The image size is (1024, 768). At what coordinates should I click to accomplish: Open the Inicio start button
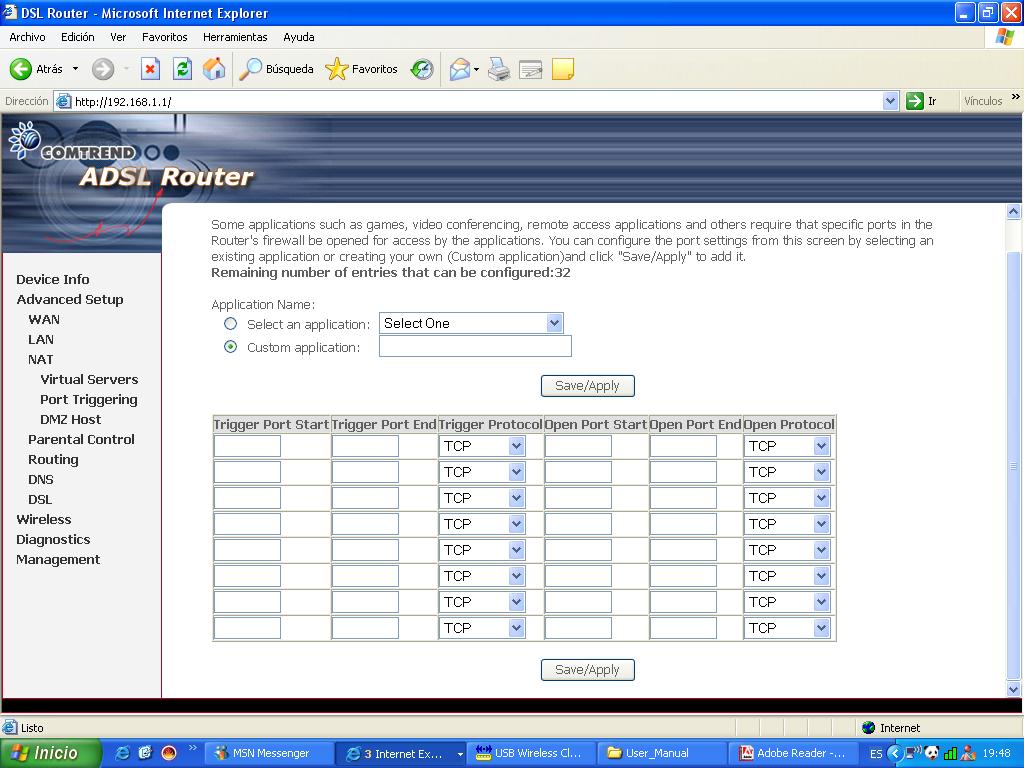click(50, 753)
